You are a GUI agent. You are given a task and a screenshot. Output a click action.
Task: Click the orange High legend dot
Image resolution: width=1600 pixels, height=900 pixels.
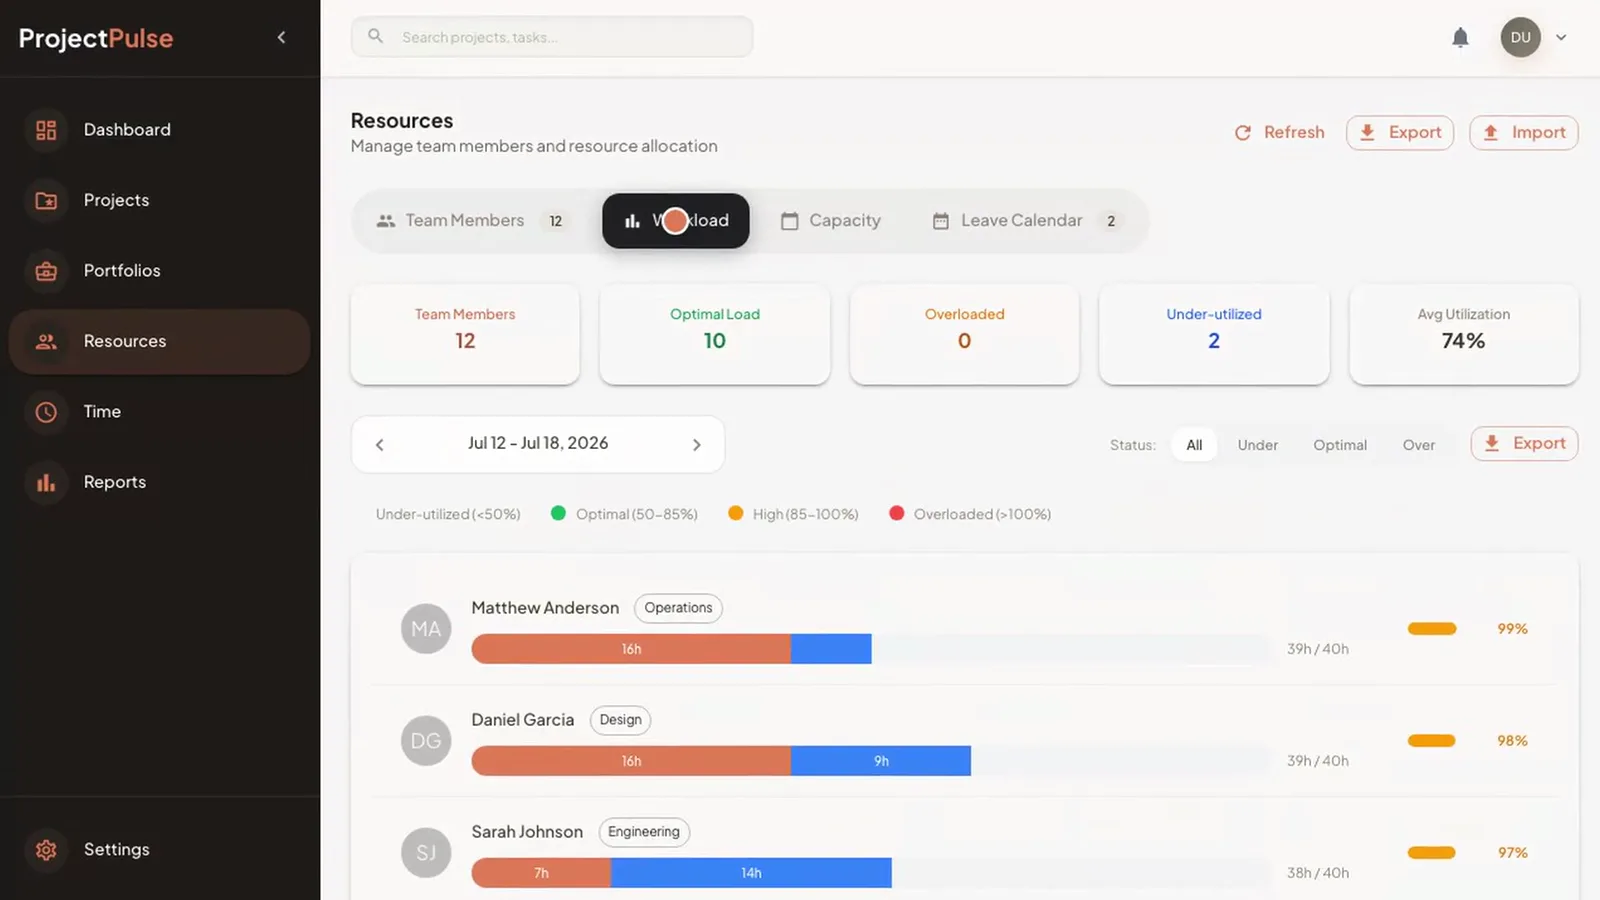pyautogui.click(x=735, y=513)
